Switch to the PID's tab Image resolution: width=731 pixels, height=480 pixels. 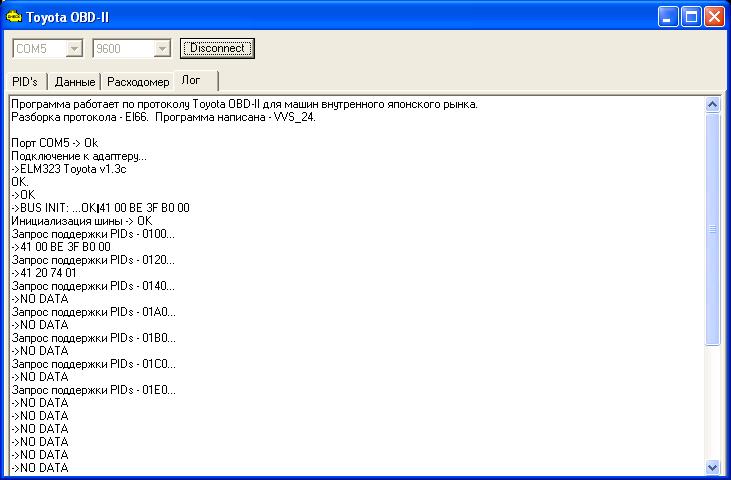[x=24, y=82]
